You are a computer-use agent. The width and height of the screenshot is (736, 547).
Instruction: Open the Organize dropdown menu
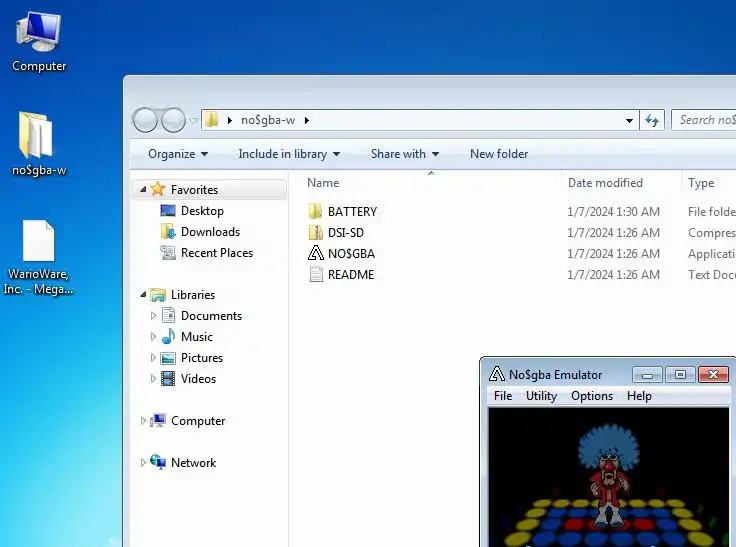point(178,154)
